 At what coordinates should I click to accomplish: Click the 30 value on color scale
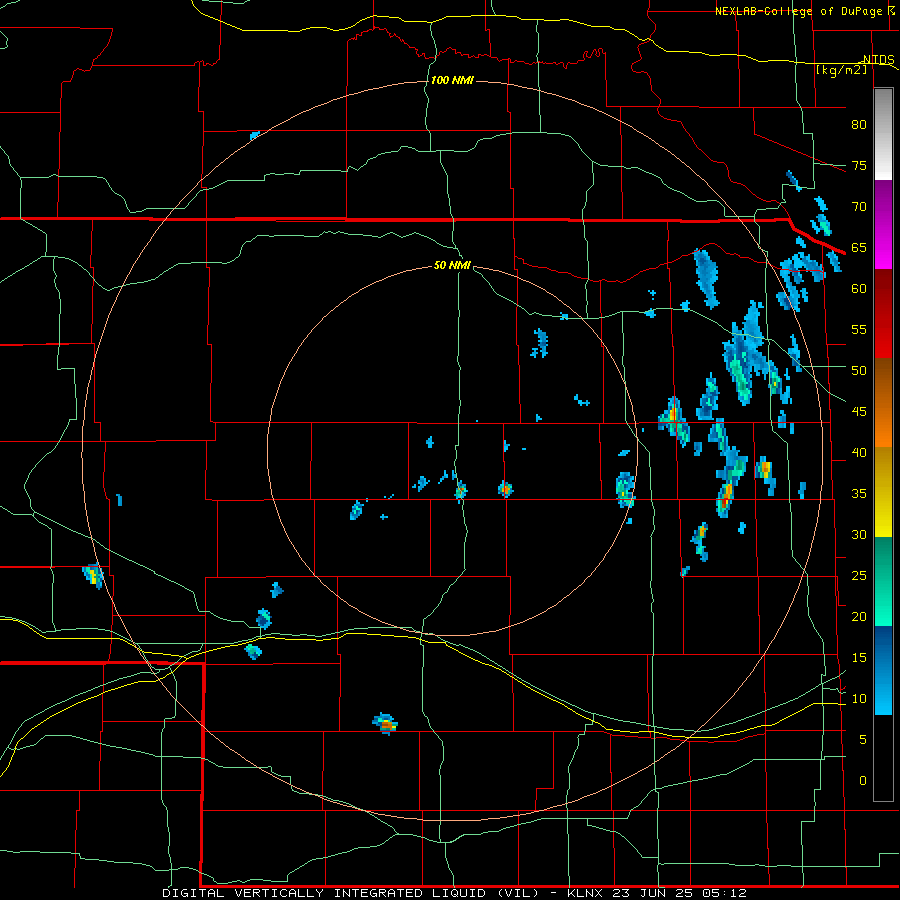pyautogui.click(x=859, y=534)
